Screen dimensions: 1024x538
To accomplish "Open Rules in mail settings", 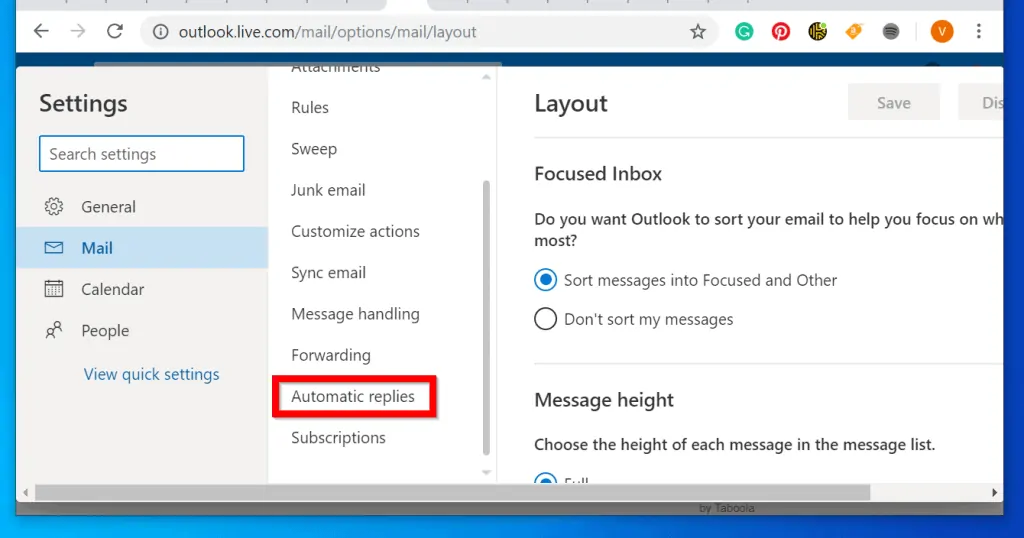I will pos(310,108).
